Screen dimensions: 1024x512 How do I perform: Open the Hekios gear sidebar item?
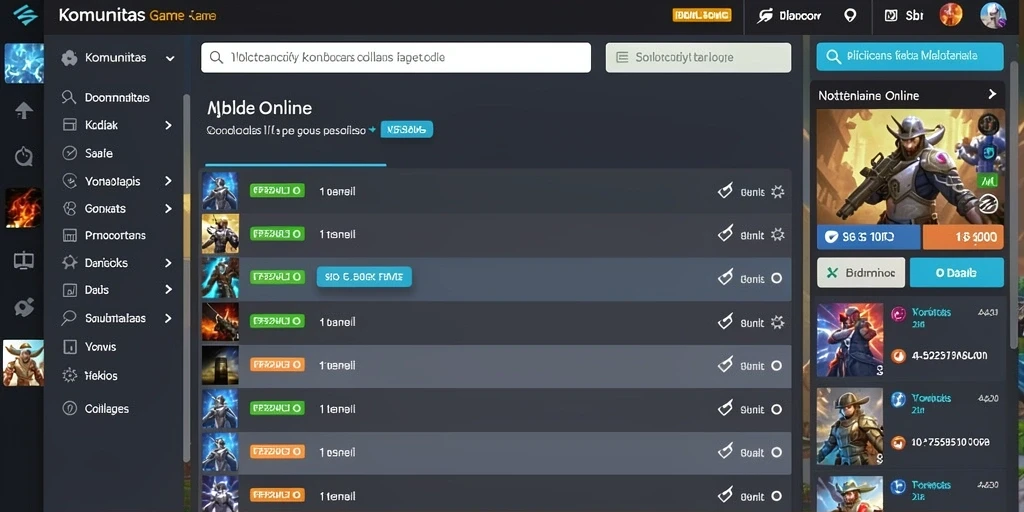point(90,376)
